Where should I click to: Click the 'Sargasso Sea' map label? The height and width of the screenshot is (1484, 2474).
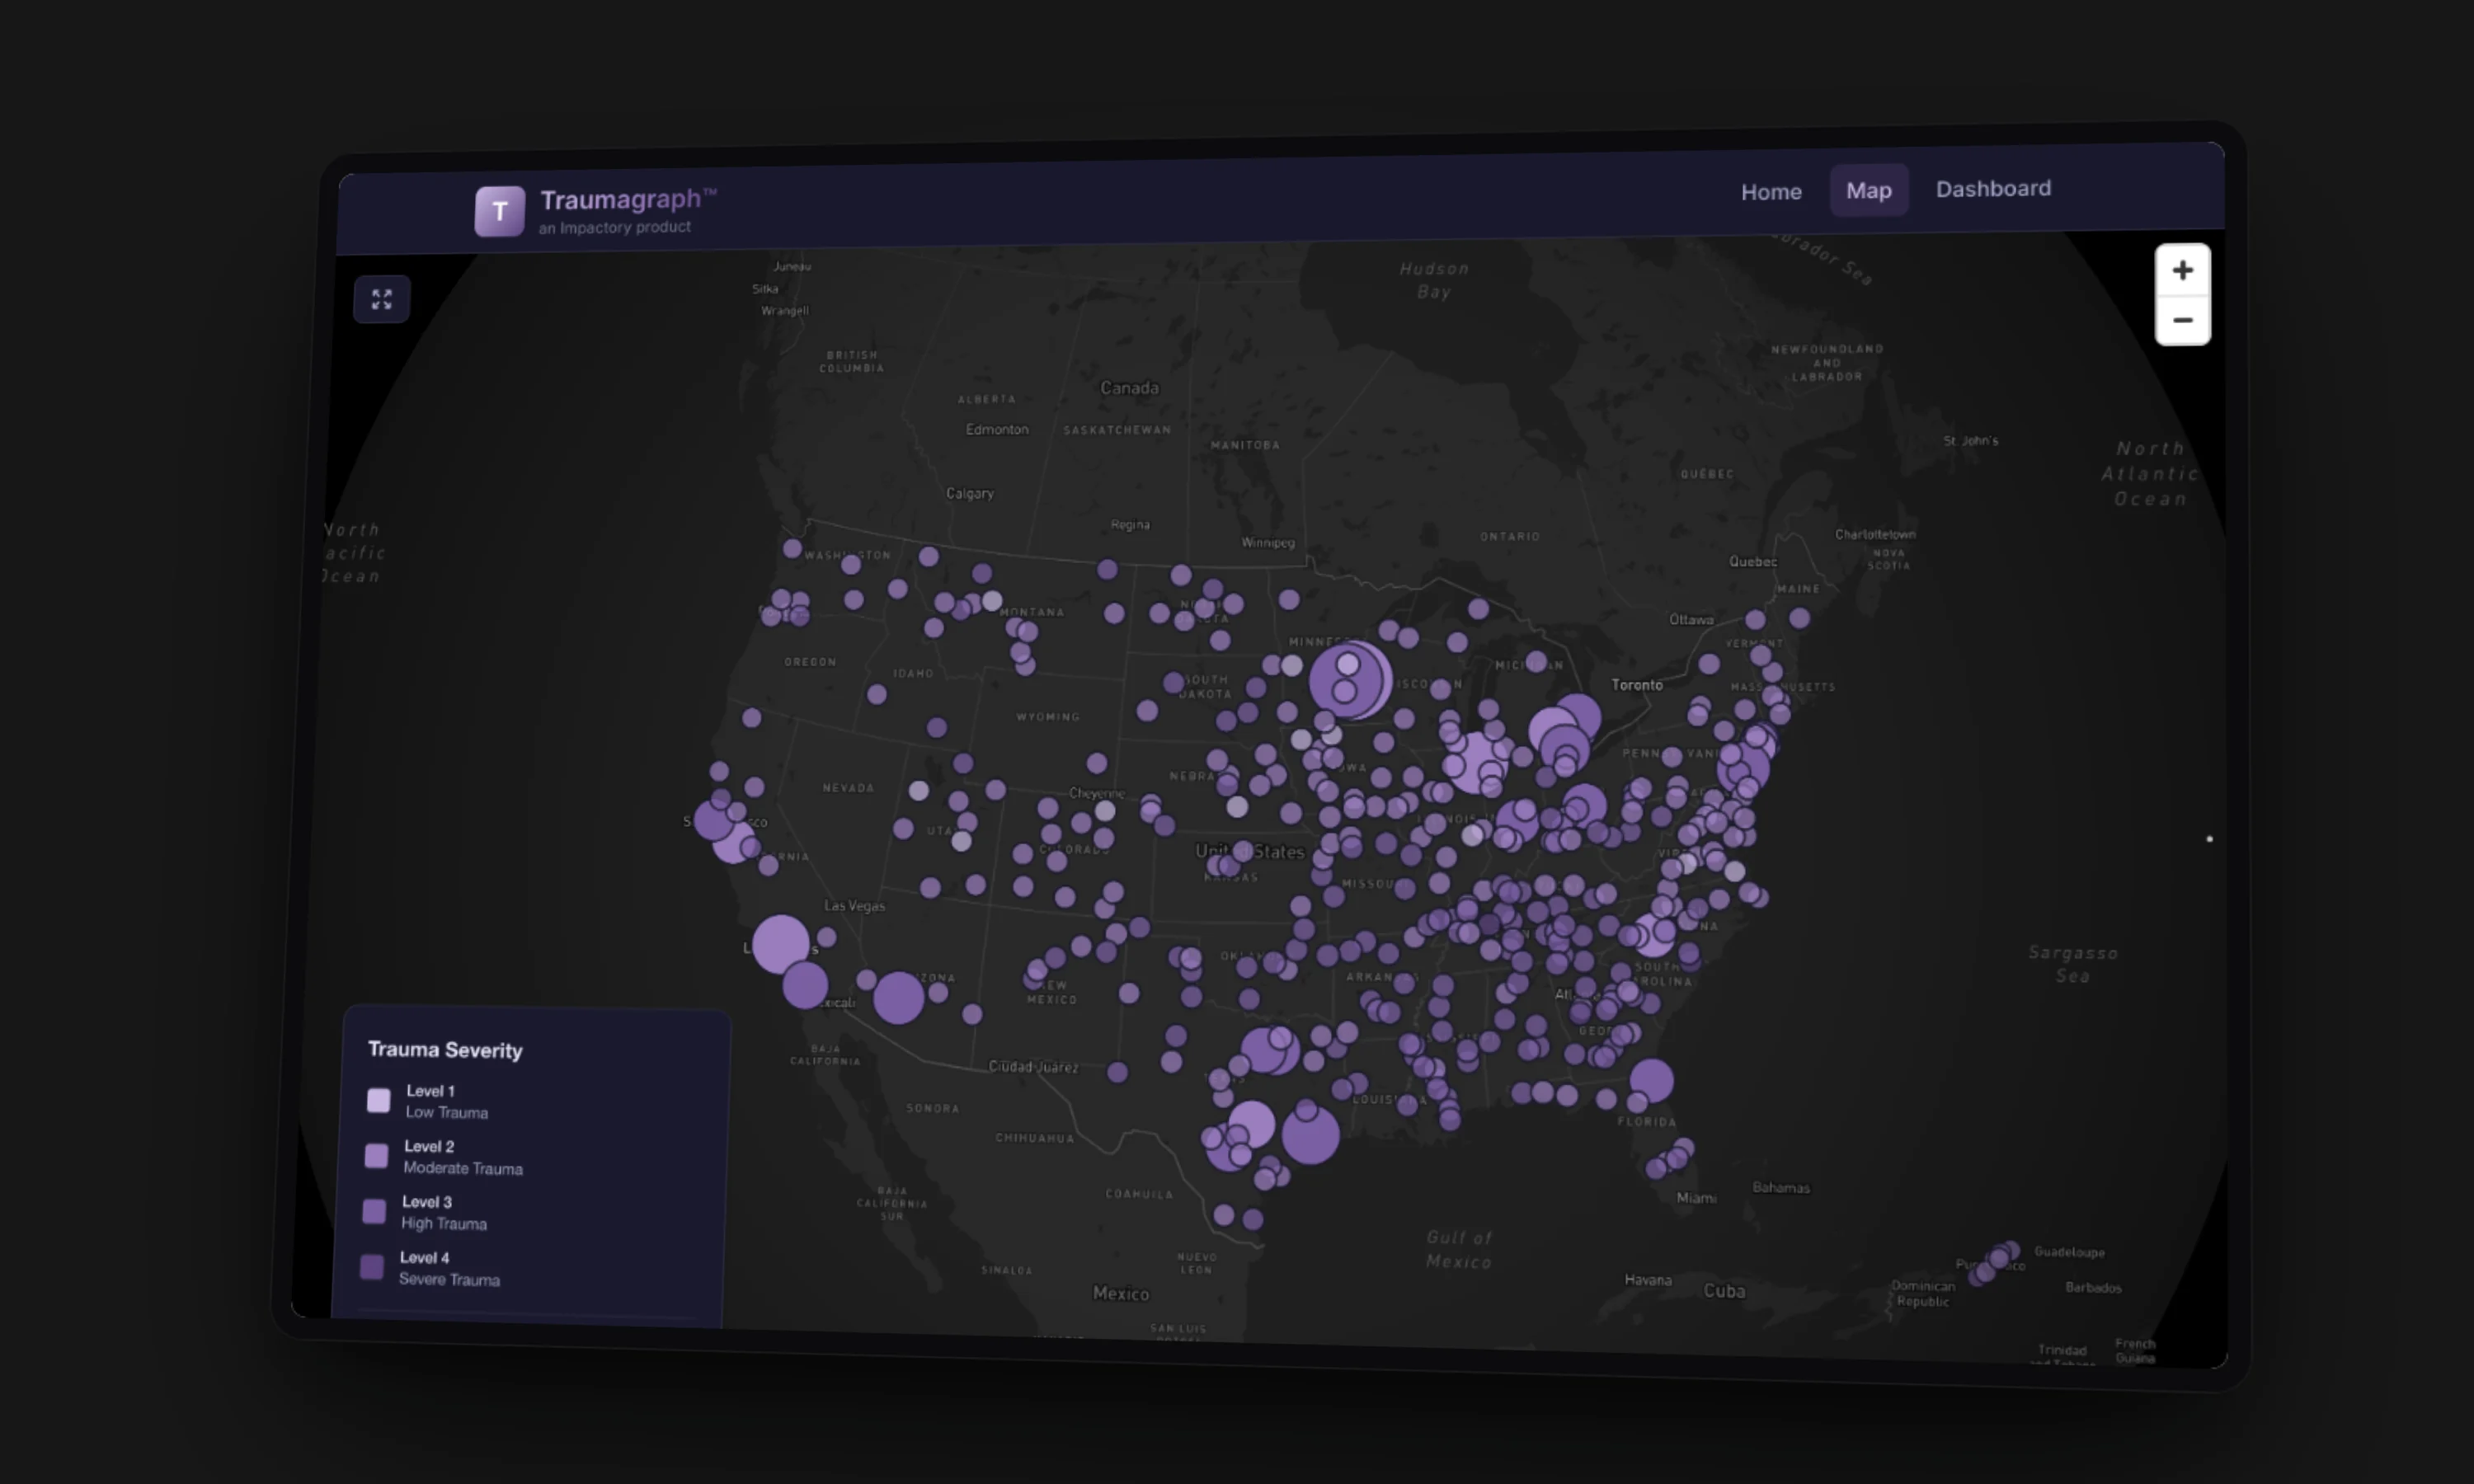coord(2073,964)
